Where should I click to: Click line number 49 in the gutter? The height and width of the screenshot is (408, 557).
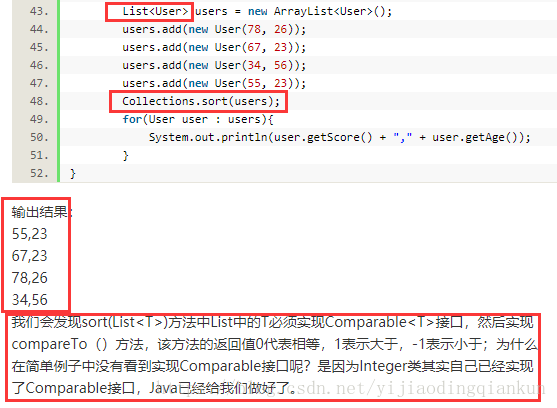(39, 120)
